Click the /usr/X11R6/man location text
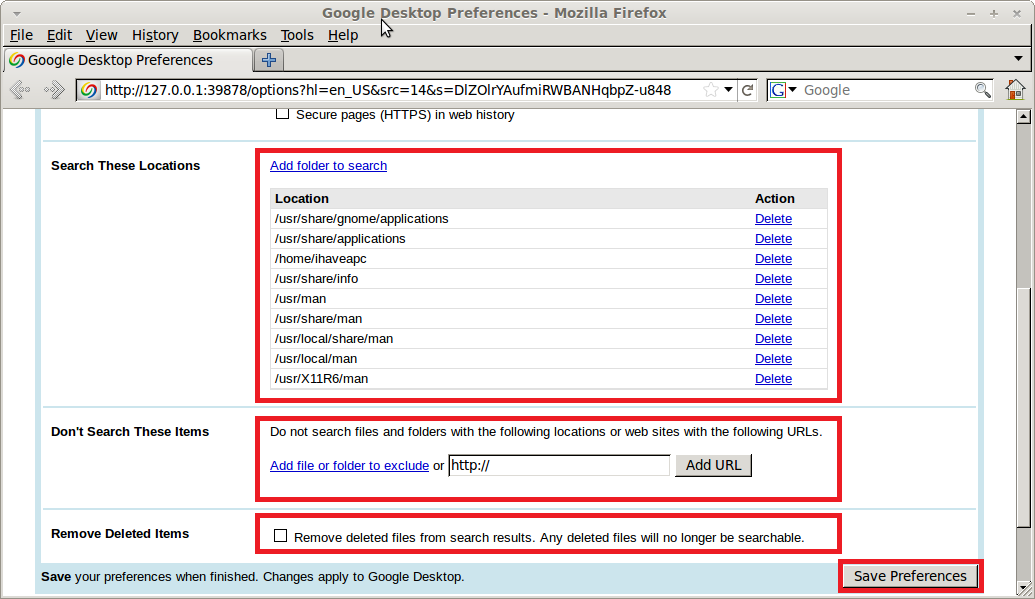This screenshot has width=1035, height=599. (x=321, y=378)
